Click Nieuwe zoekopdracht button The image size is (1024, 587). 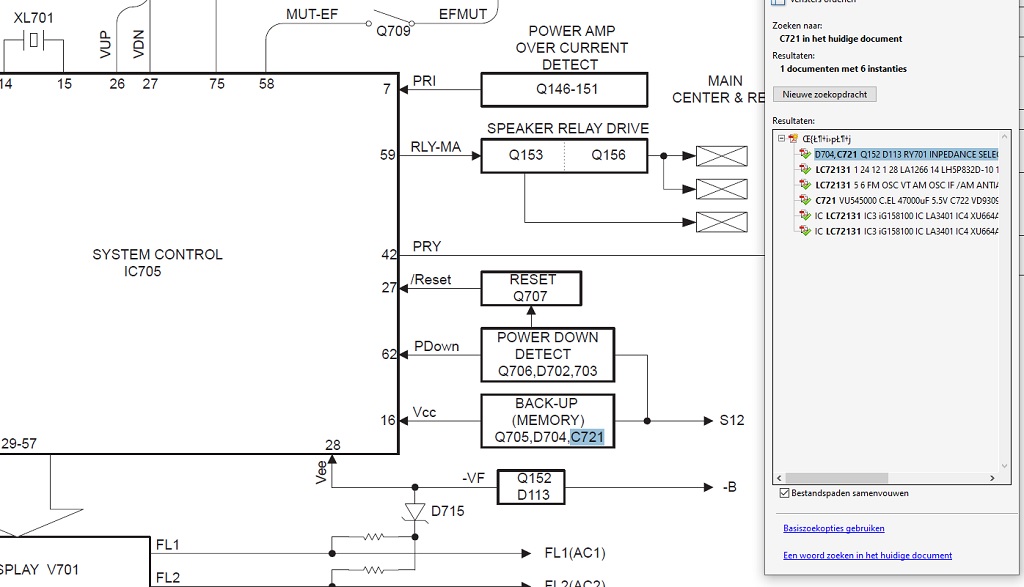point(824,95)
